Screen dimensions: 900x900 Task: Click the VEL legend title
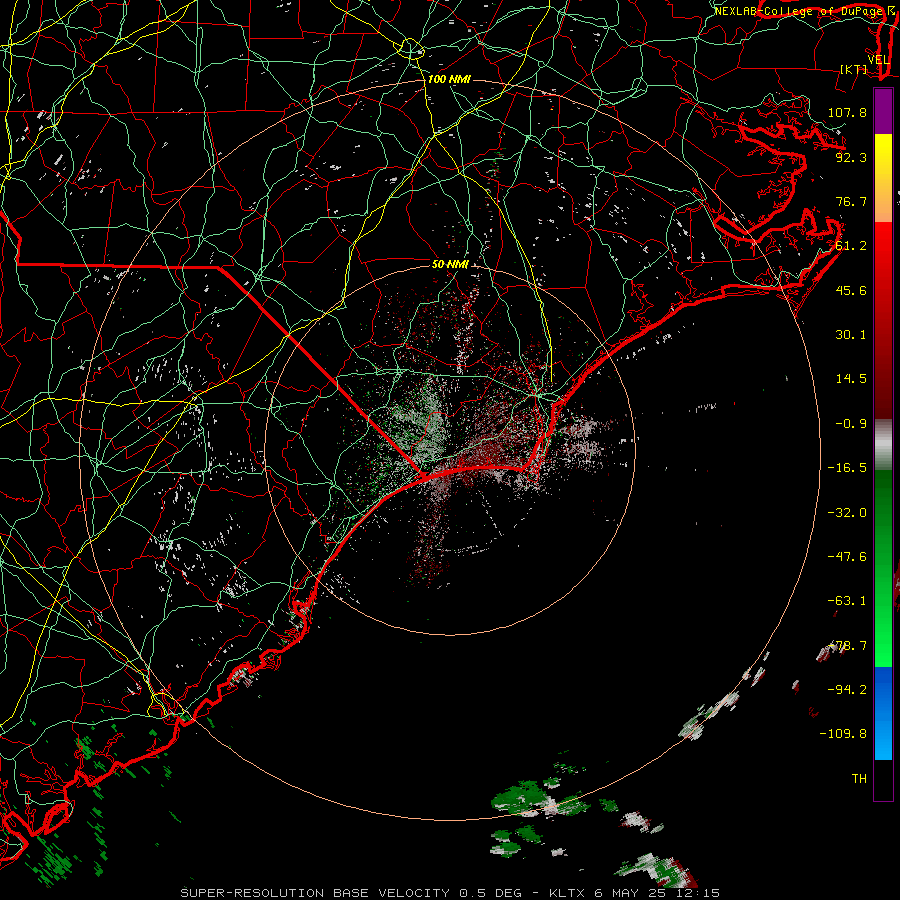tap(878, 60)
